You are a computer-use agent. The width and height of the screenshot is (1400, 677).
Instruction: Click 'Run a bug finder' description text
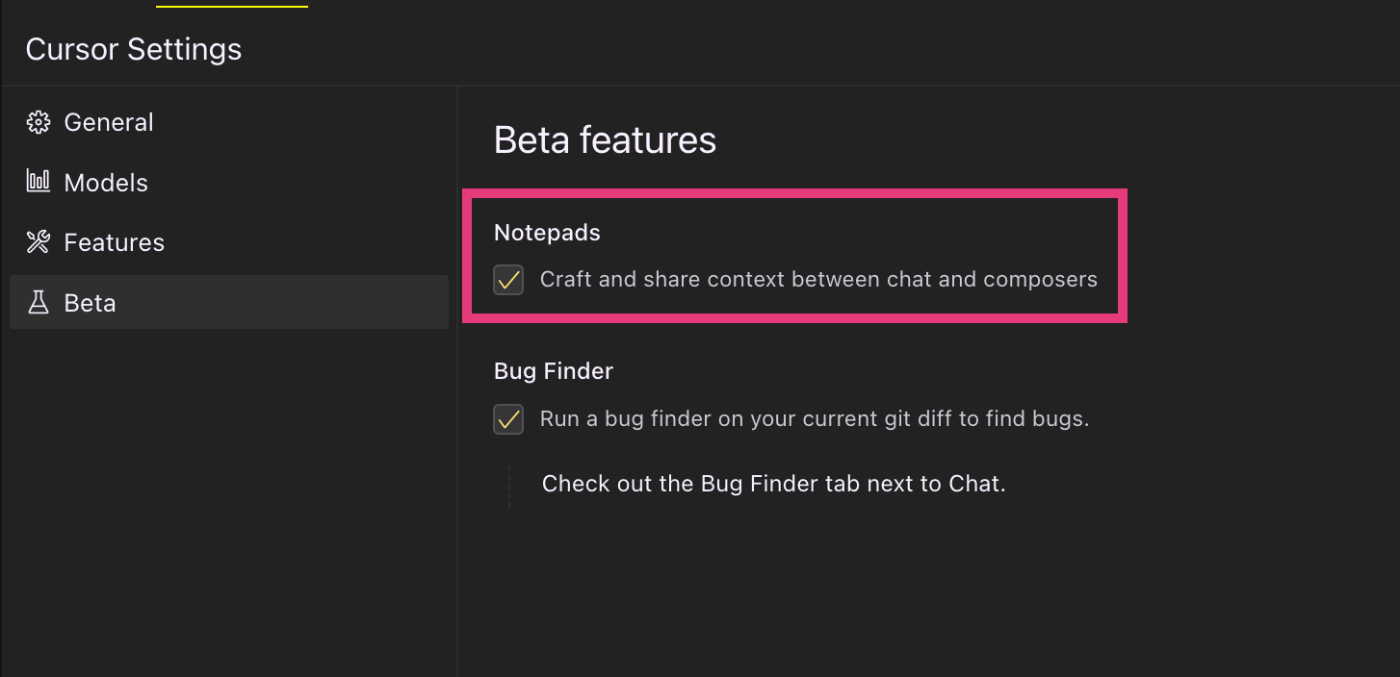(814, 418)
